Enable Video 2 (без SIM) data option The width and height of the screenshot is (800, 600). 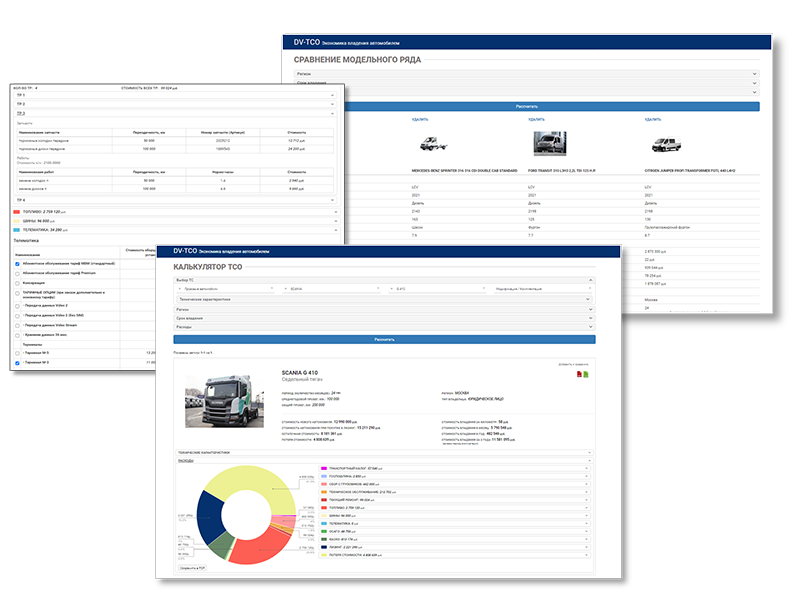click(x=17, y=316)
